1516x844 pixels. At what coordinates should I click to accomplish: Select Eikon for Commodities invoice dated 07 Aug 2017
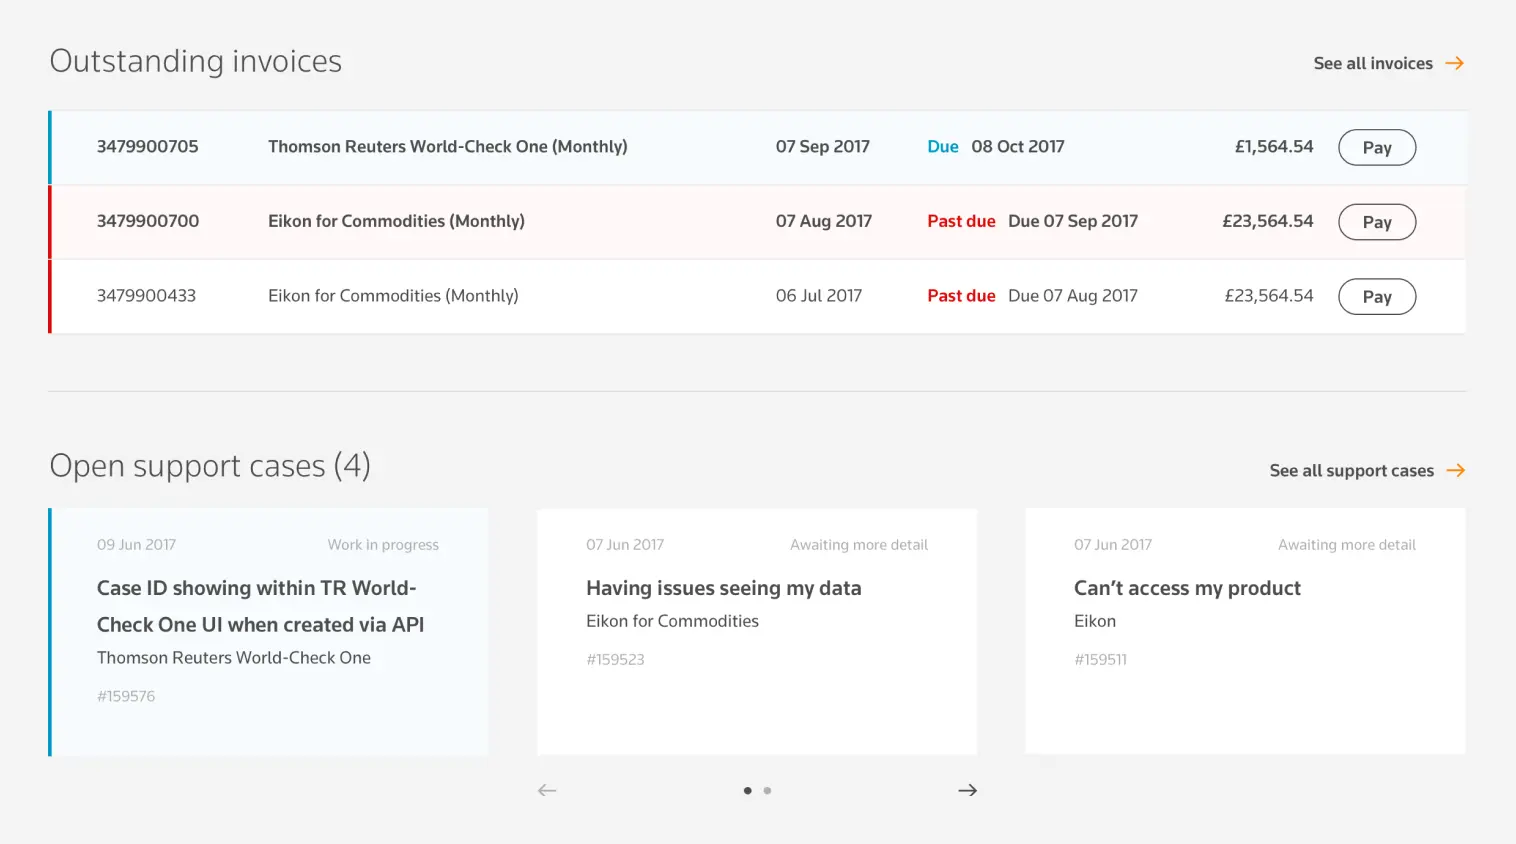(396, 221)
